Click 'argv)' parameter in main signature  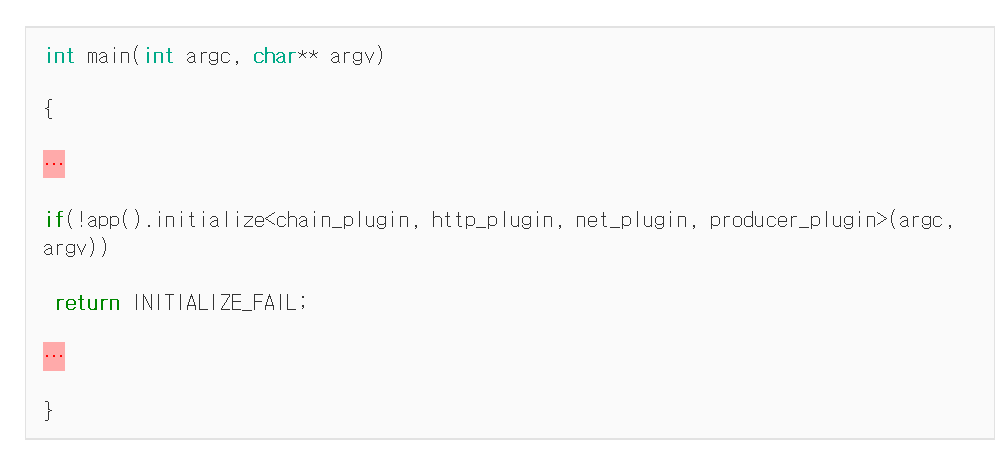pos(357,58)
